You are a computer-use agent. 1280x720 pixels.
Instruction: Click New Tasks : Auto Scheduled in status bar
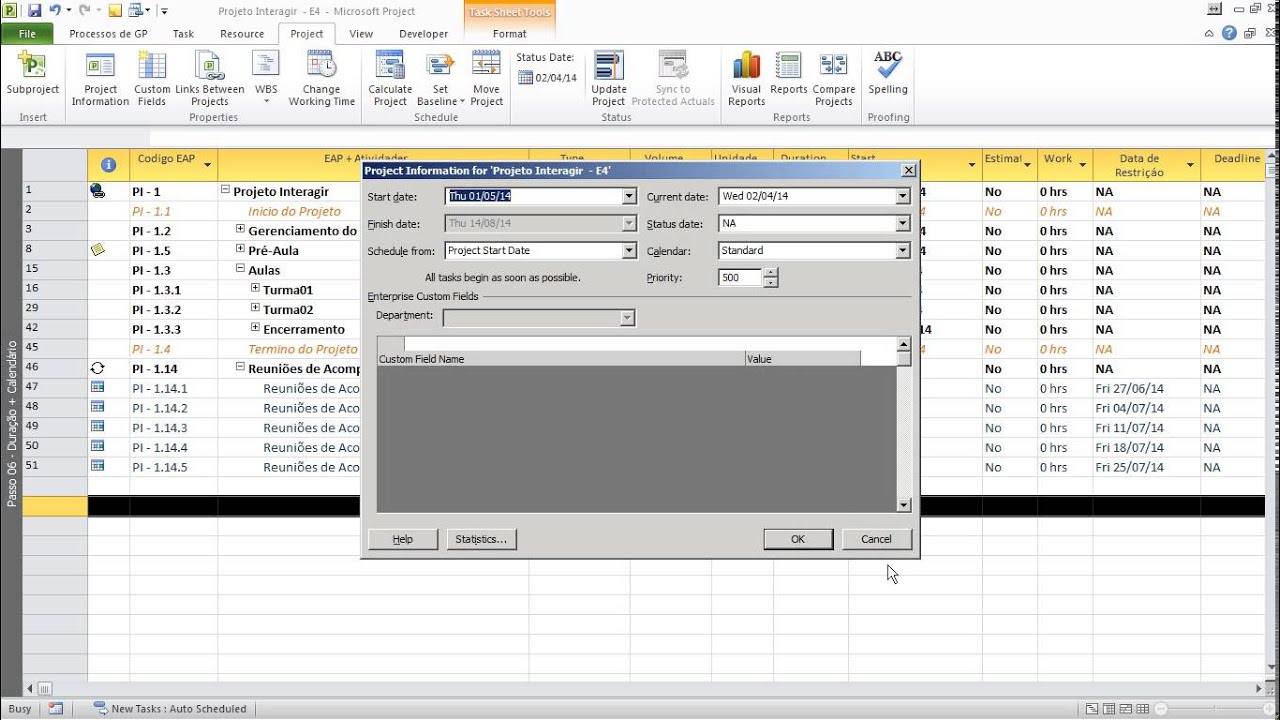[x=170, y=708]
